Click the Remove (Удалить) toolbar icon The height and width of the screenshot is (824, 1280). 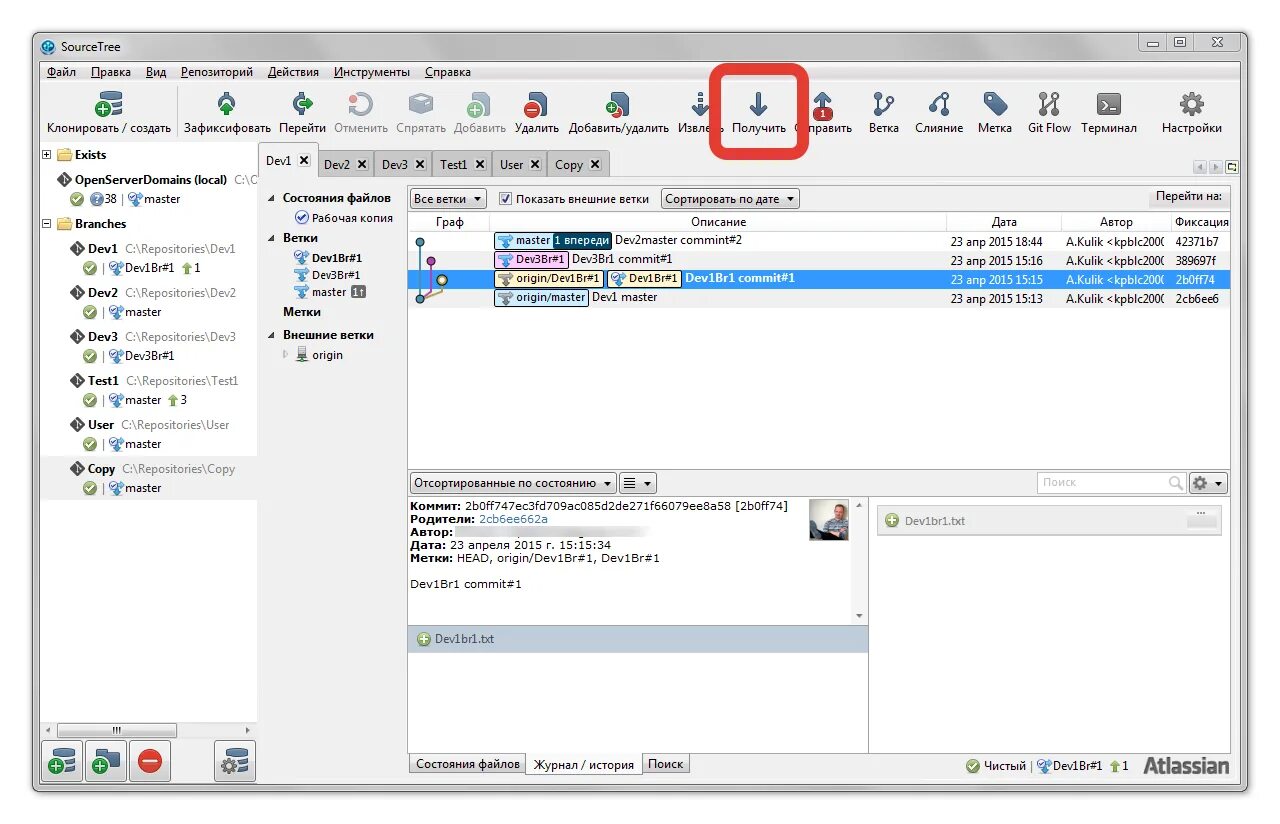(x=536, y=104)
